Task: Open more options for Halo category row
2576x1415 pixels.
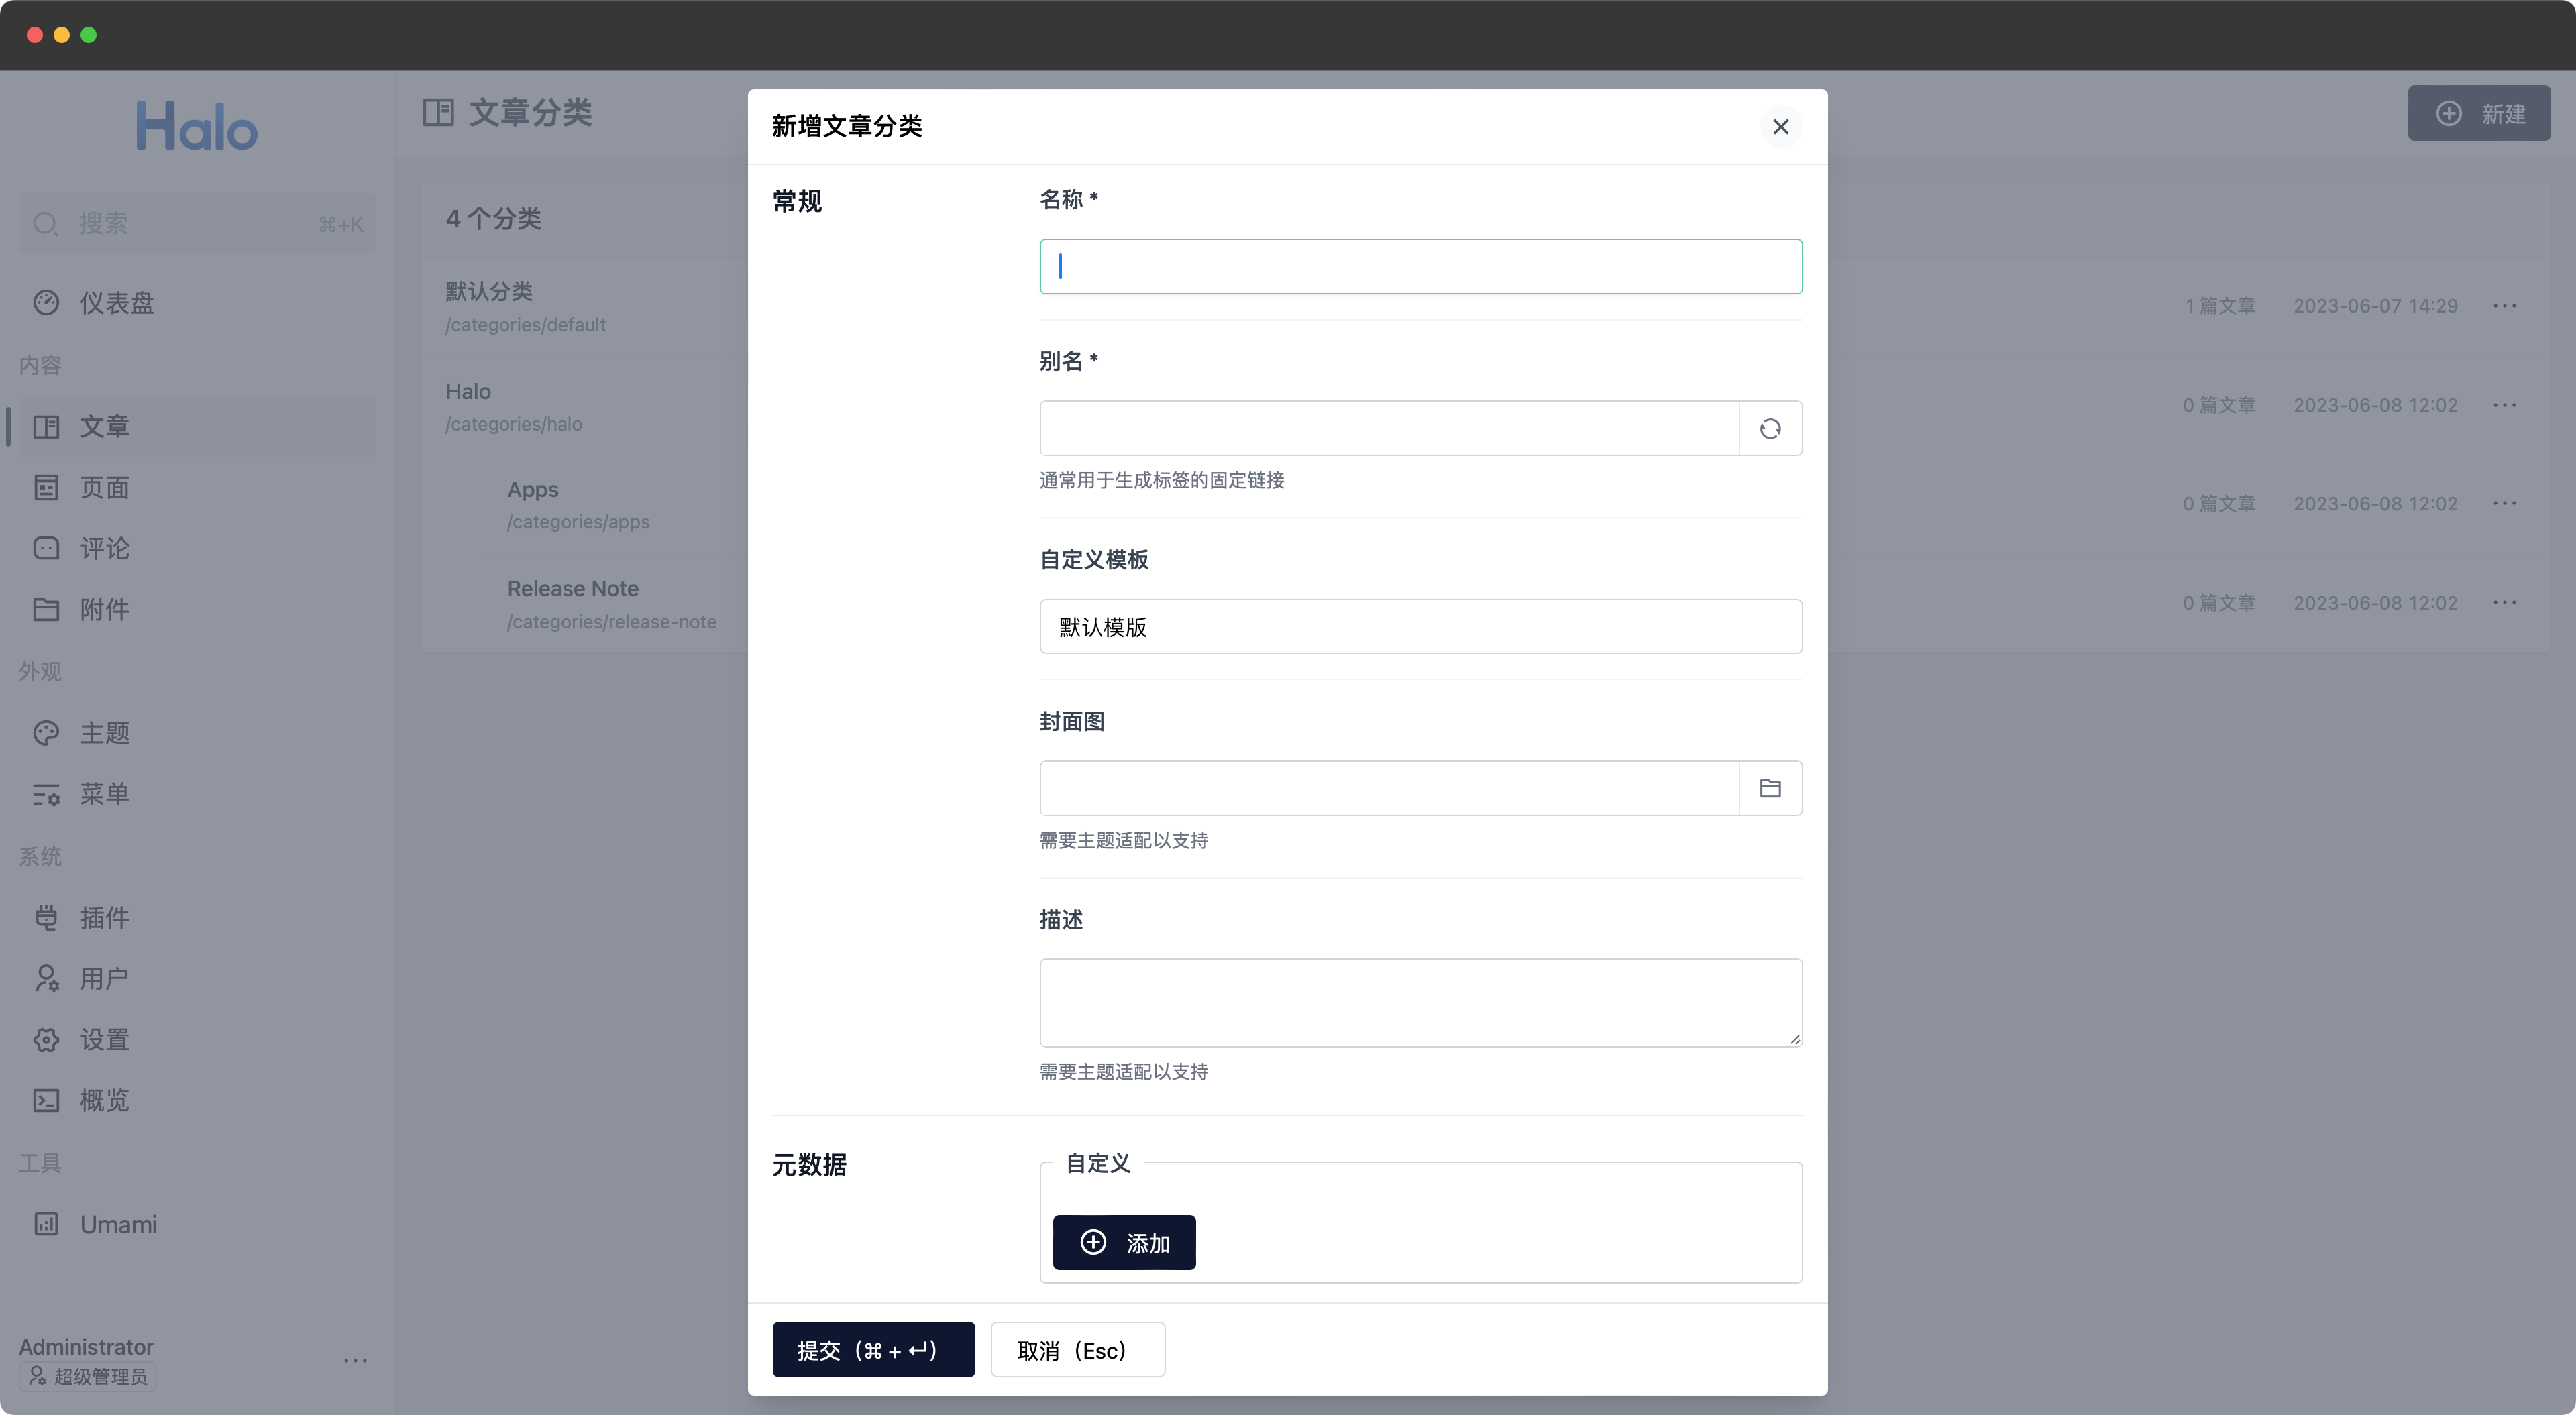Action: pos(2504,404)
